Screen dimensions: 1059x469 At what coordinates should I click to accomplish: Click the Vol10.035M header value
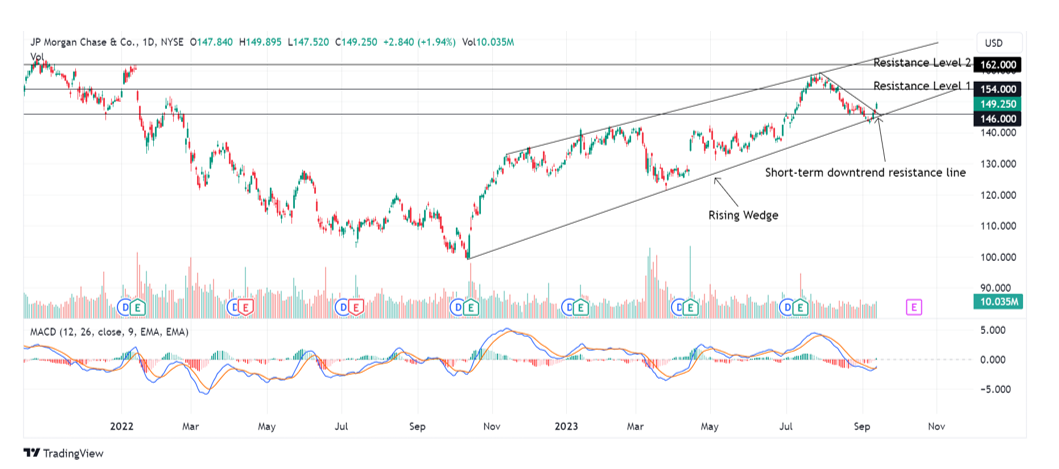click(x=488, y=43)
